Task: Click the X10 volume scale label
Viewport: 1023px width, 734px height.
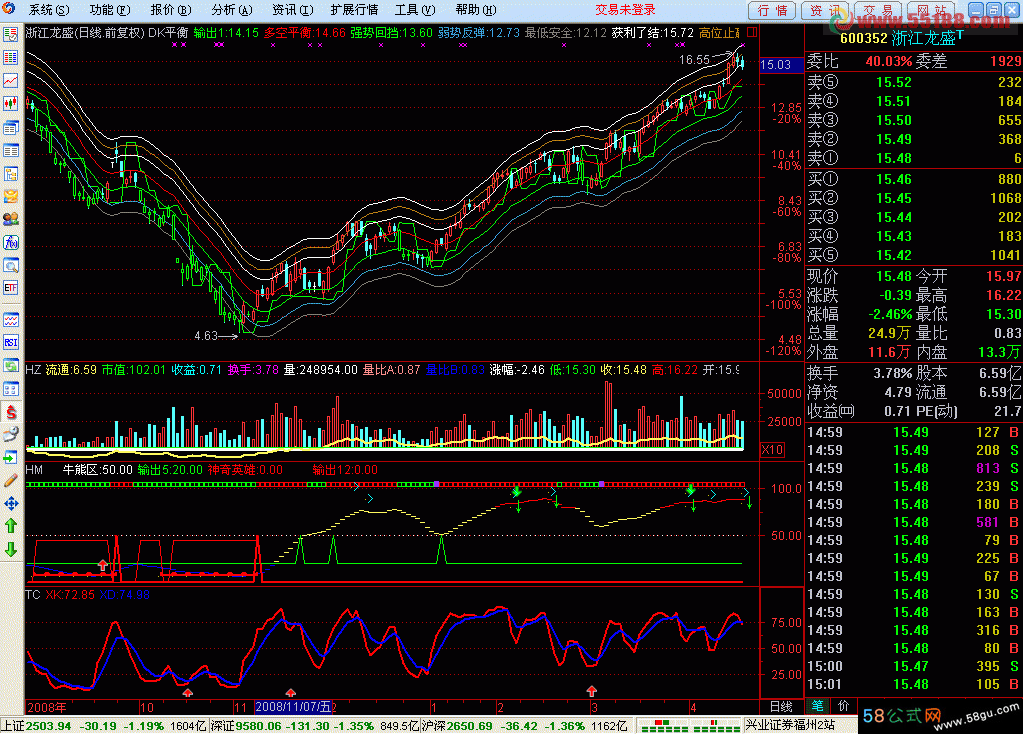Action: pyautogui.click(x=773, y=450)
